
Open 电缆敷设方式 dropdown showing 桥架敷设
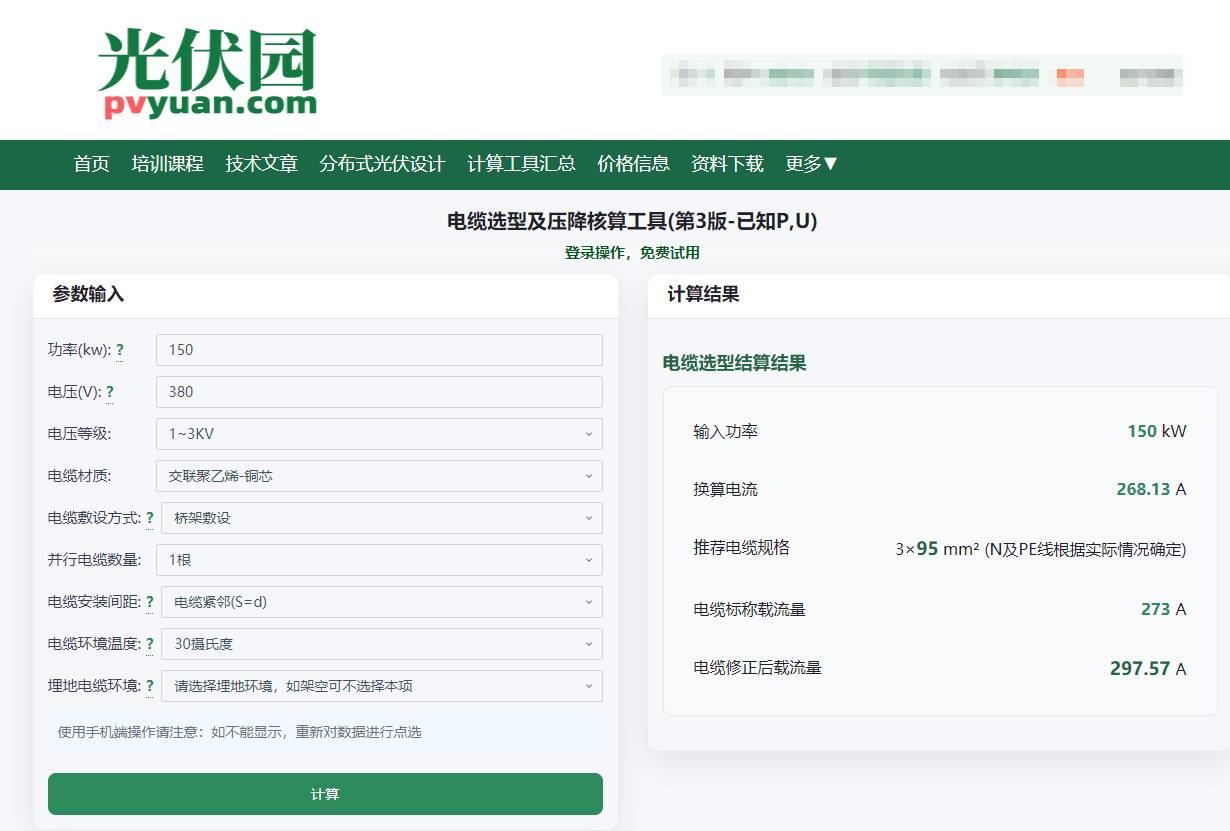pos(381,518)
